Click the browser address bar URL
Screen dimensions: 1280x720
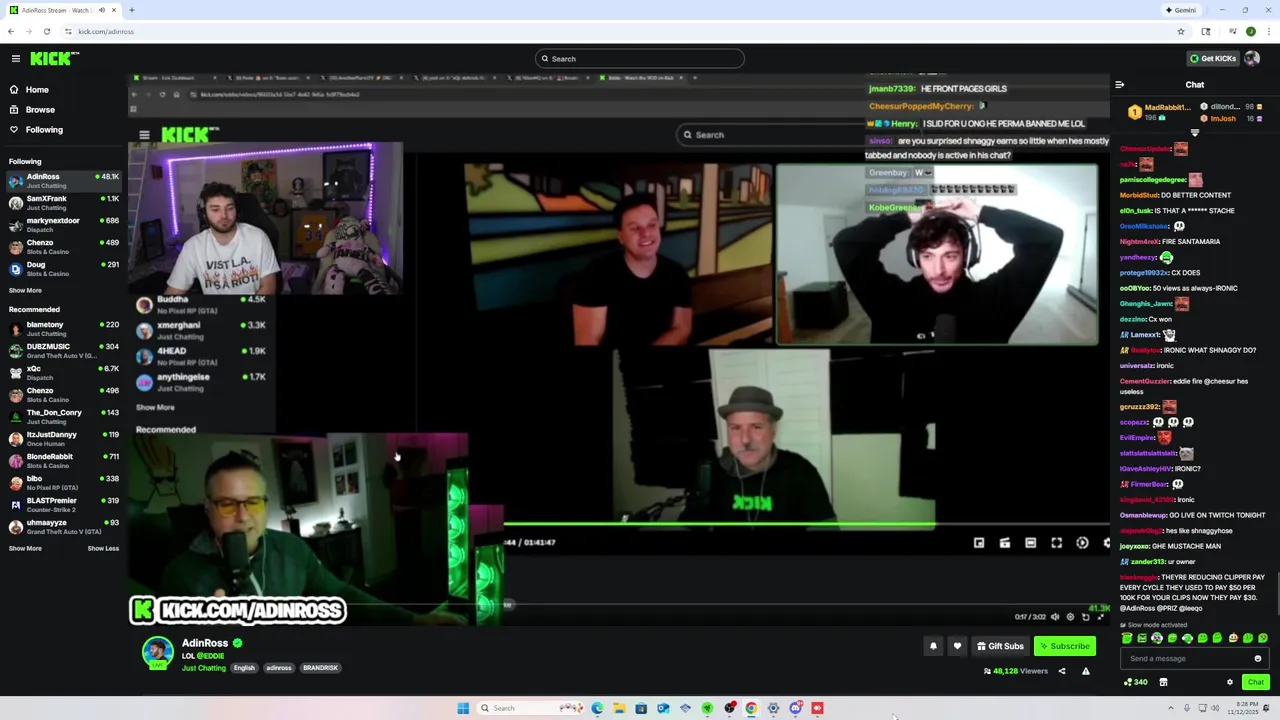click(x=106, y=31)
